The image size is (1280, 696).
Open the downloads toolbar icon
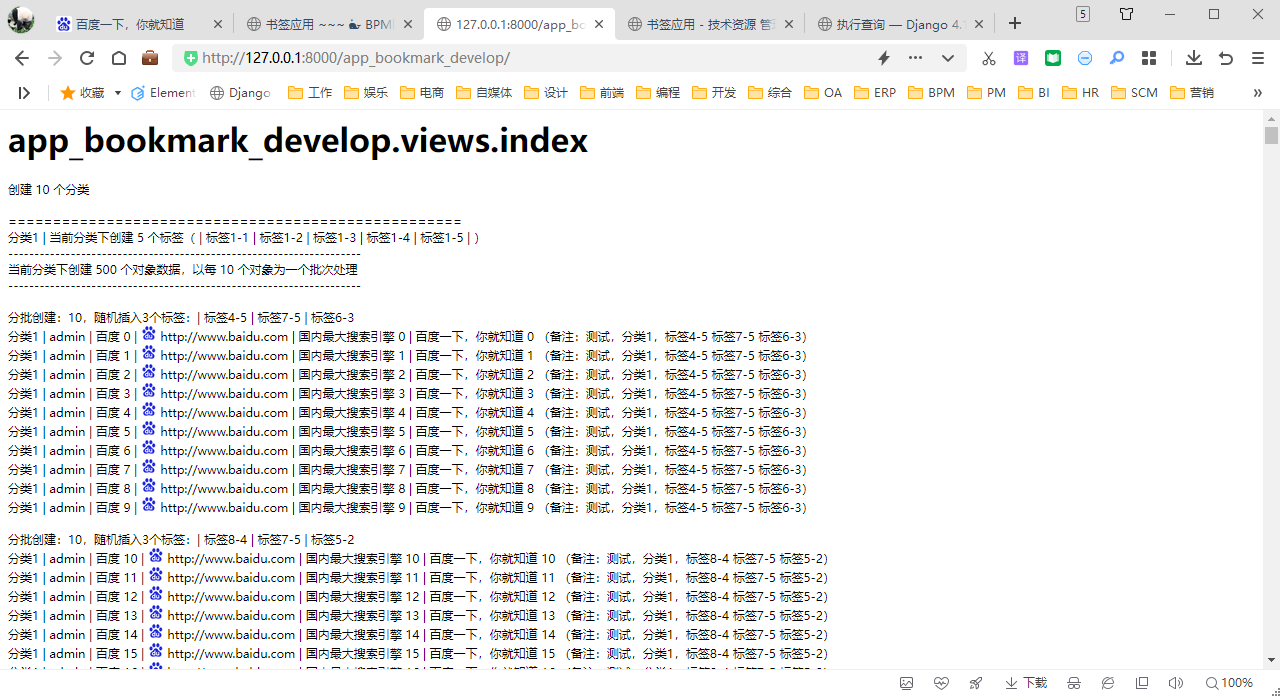tap(1194, 58)
